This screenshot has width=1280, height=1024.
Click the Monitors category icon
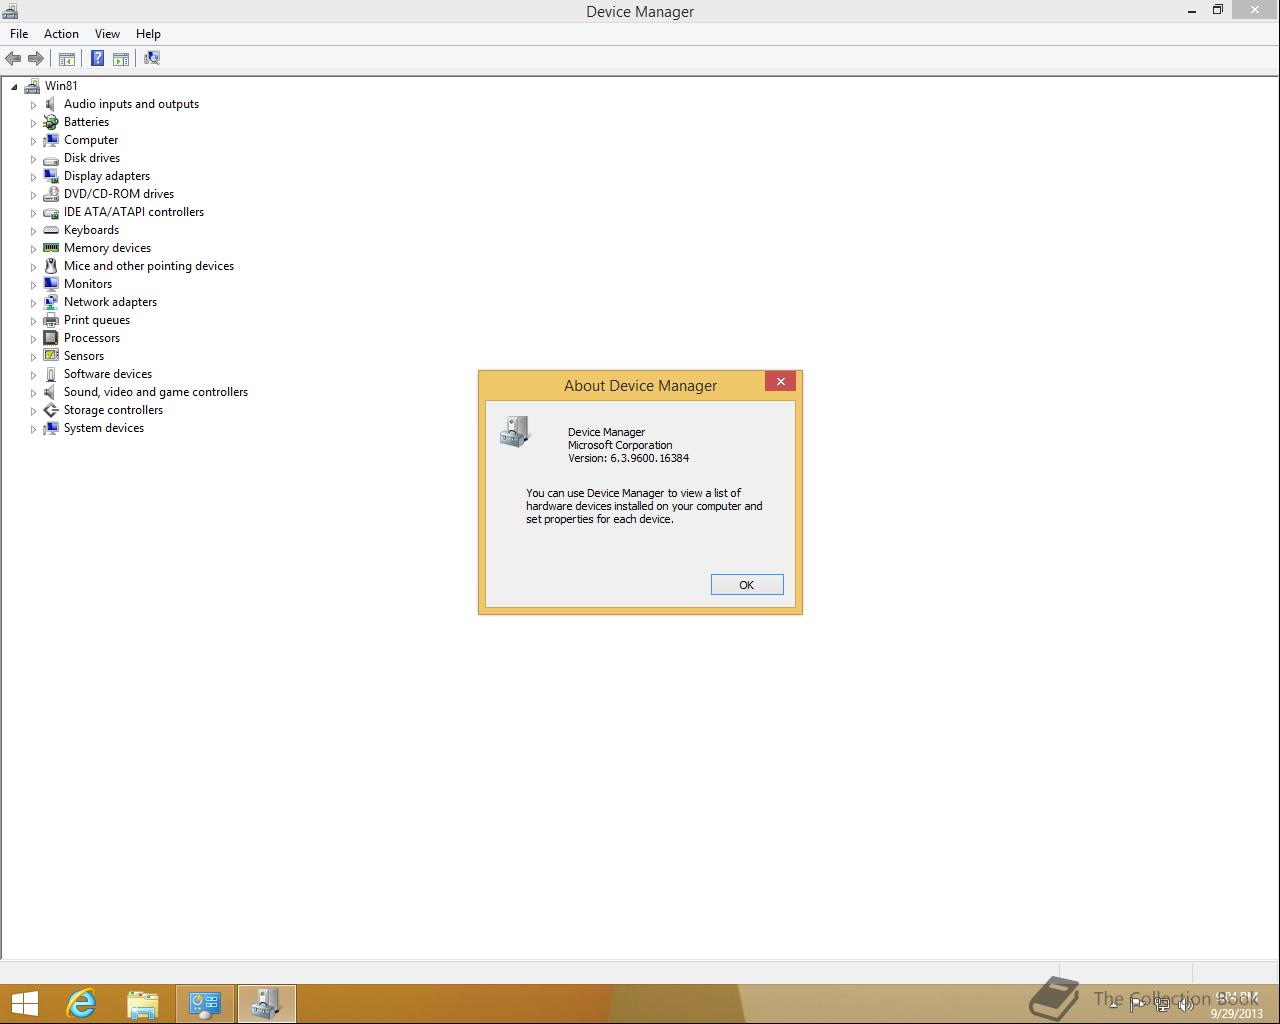pyautogui.click(x=51, y=284)
